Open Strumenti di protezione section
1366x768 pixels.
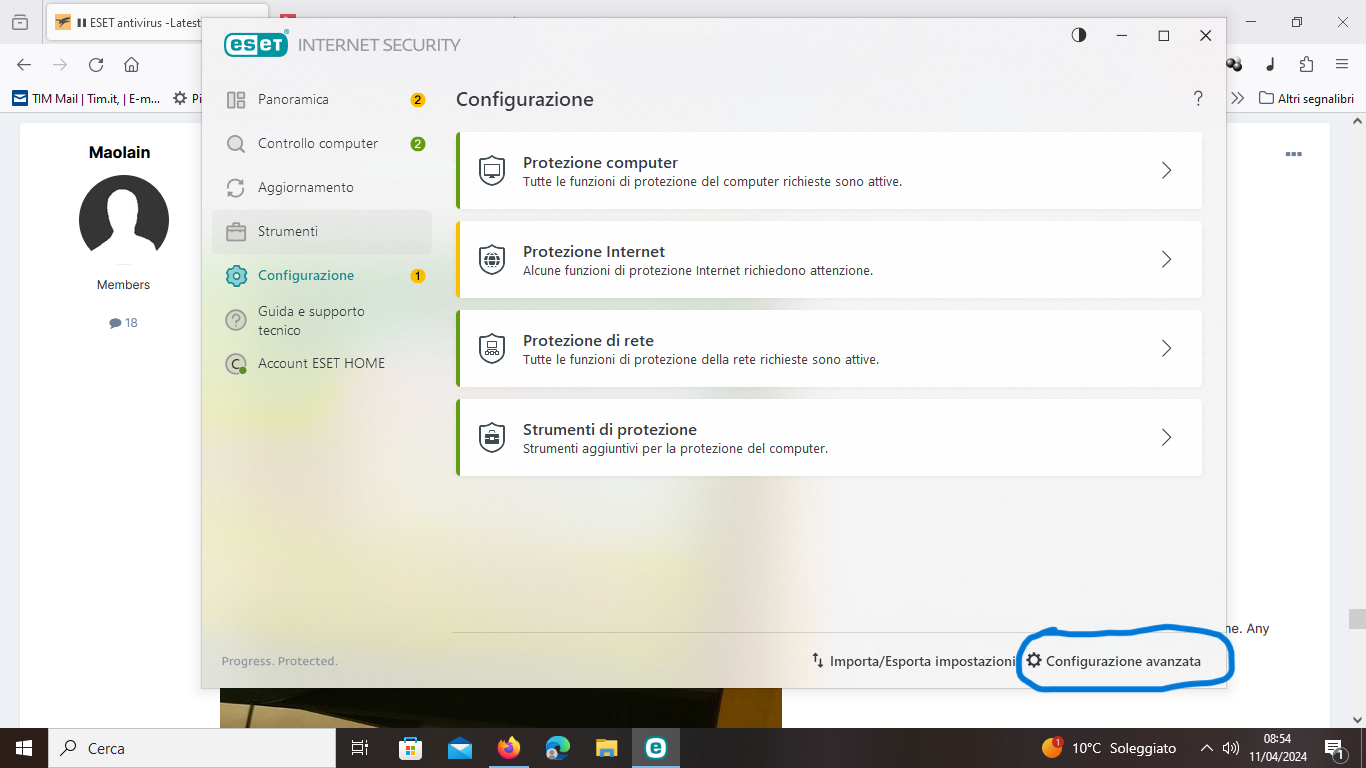[829, 438]
